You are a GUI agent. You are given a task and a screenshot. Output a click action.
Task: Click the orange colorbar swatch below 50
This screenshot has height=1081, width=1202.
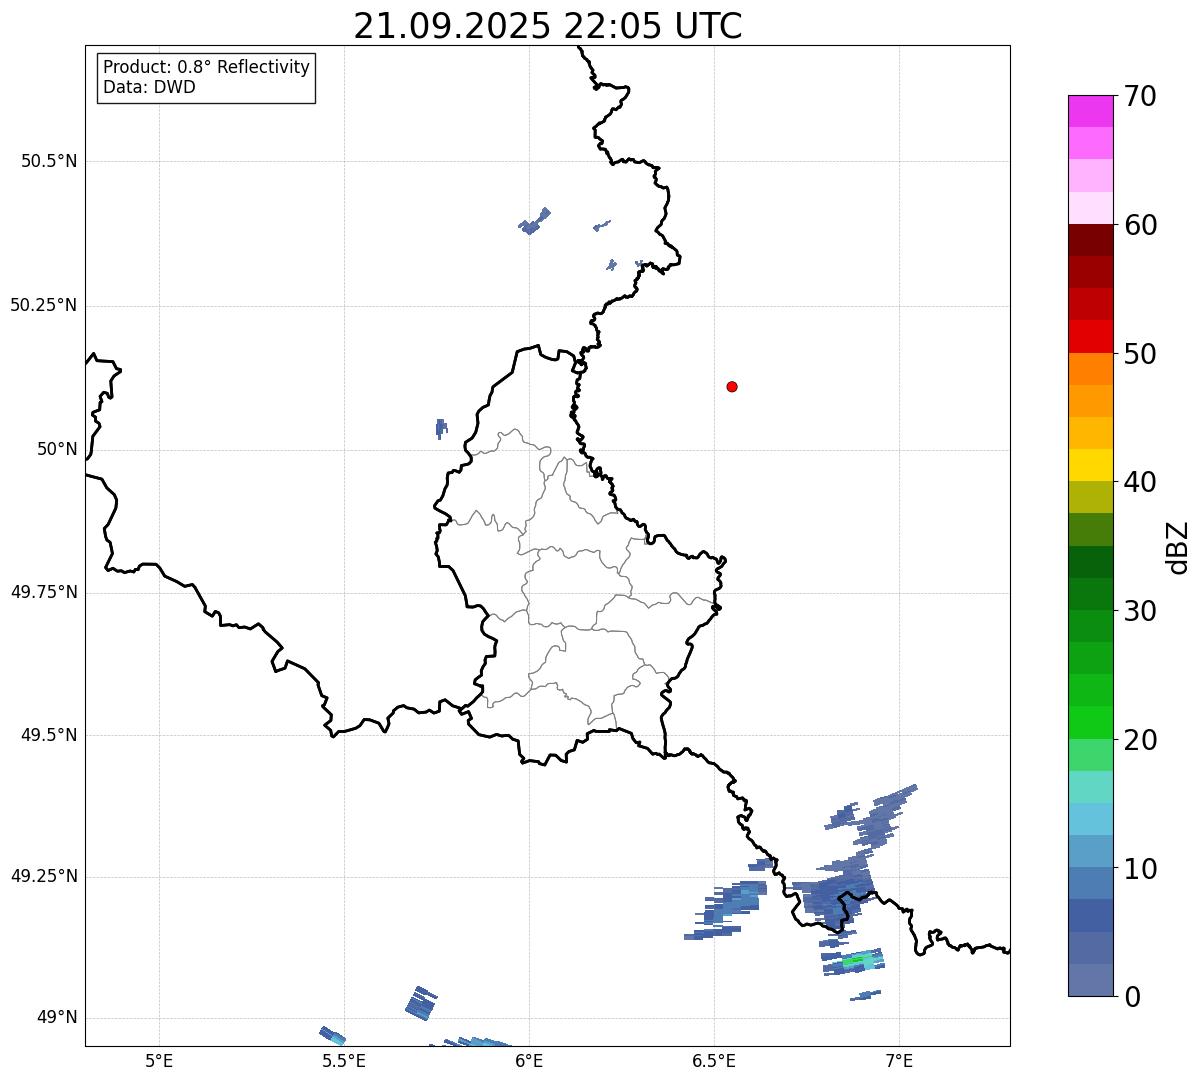pyautogui.click(x=1090, y=369)
